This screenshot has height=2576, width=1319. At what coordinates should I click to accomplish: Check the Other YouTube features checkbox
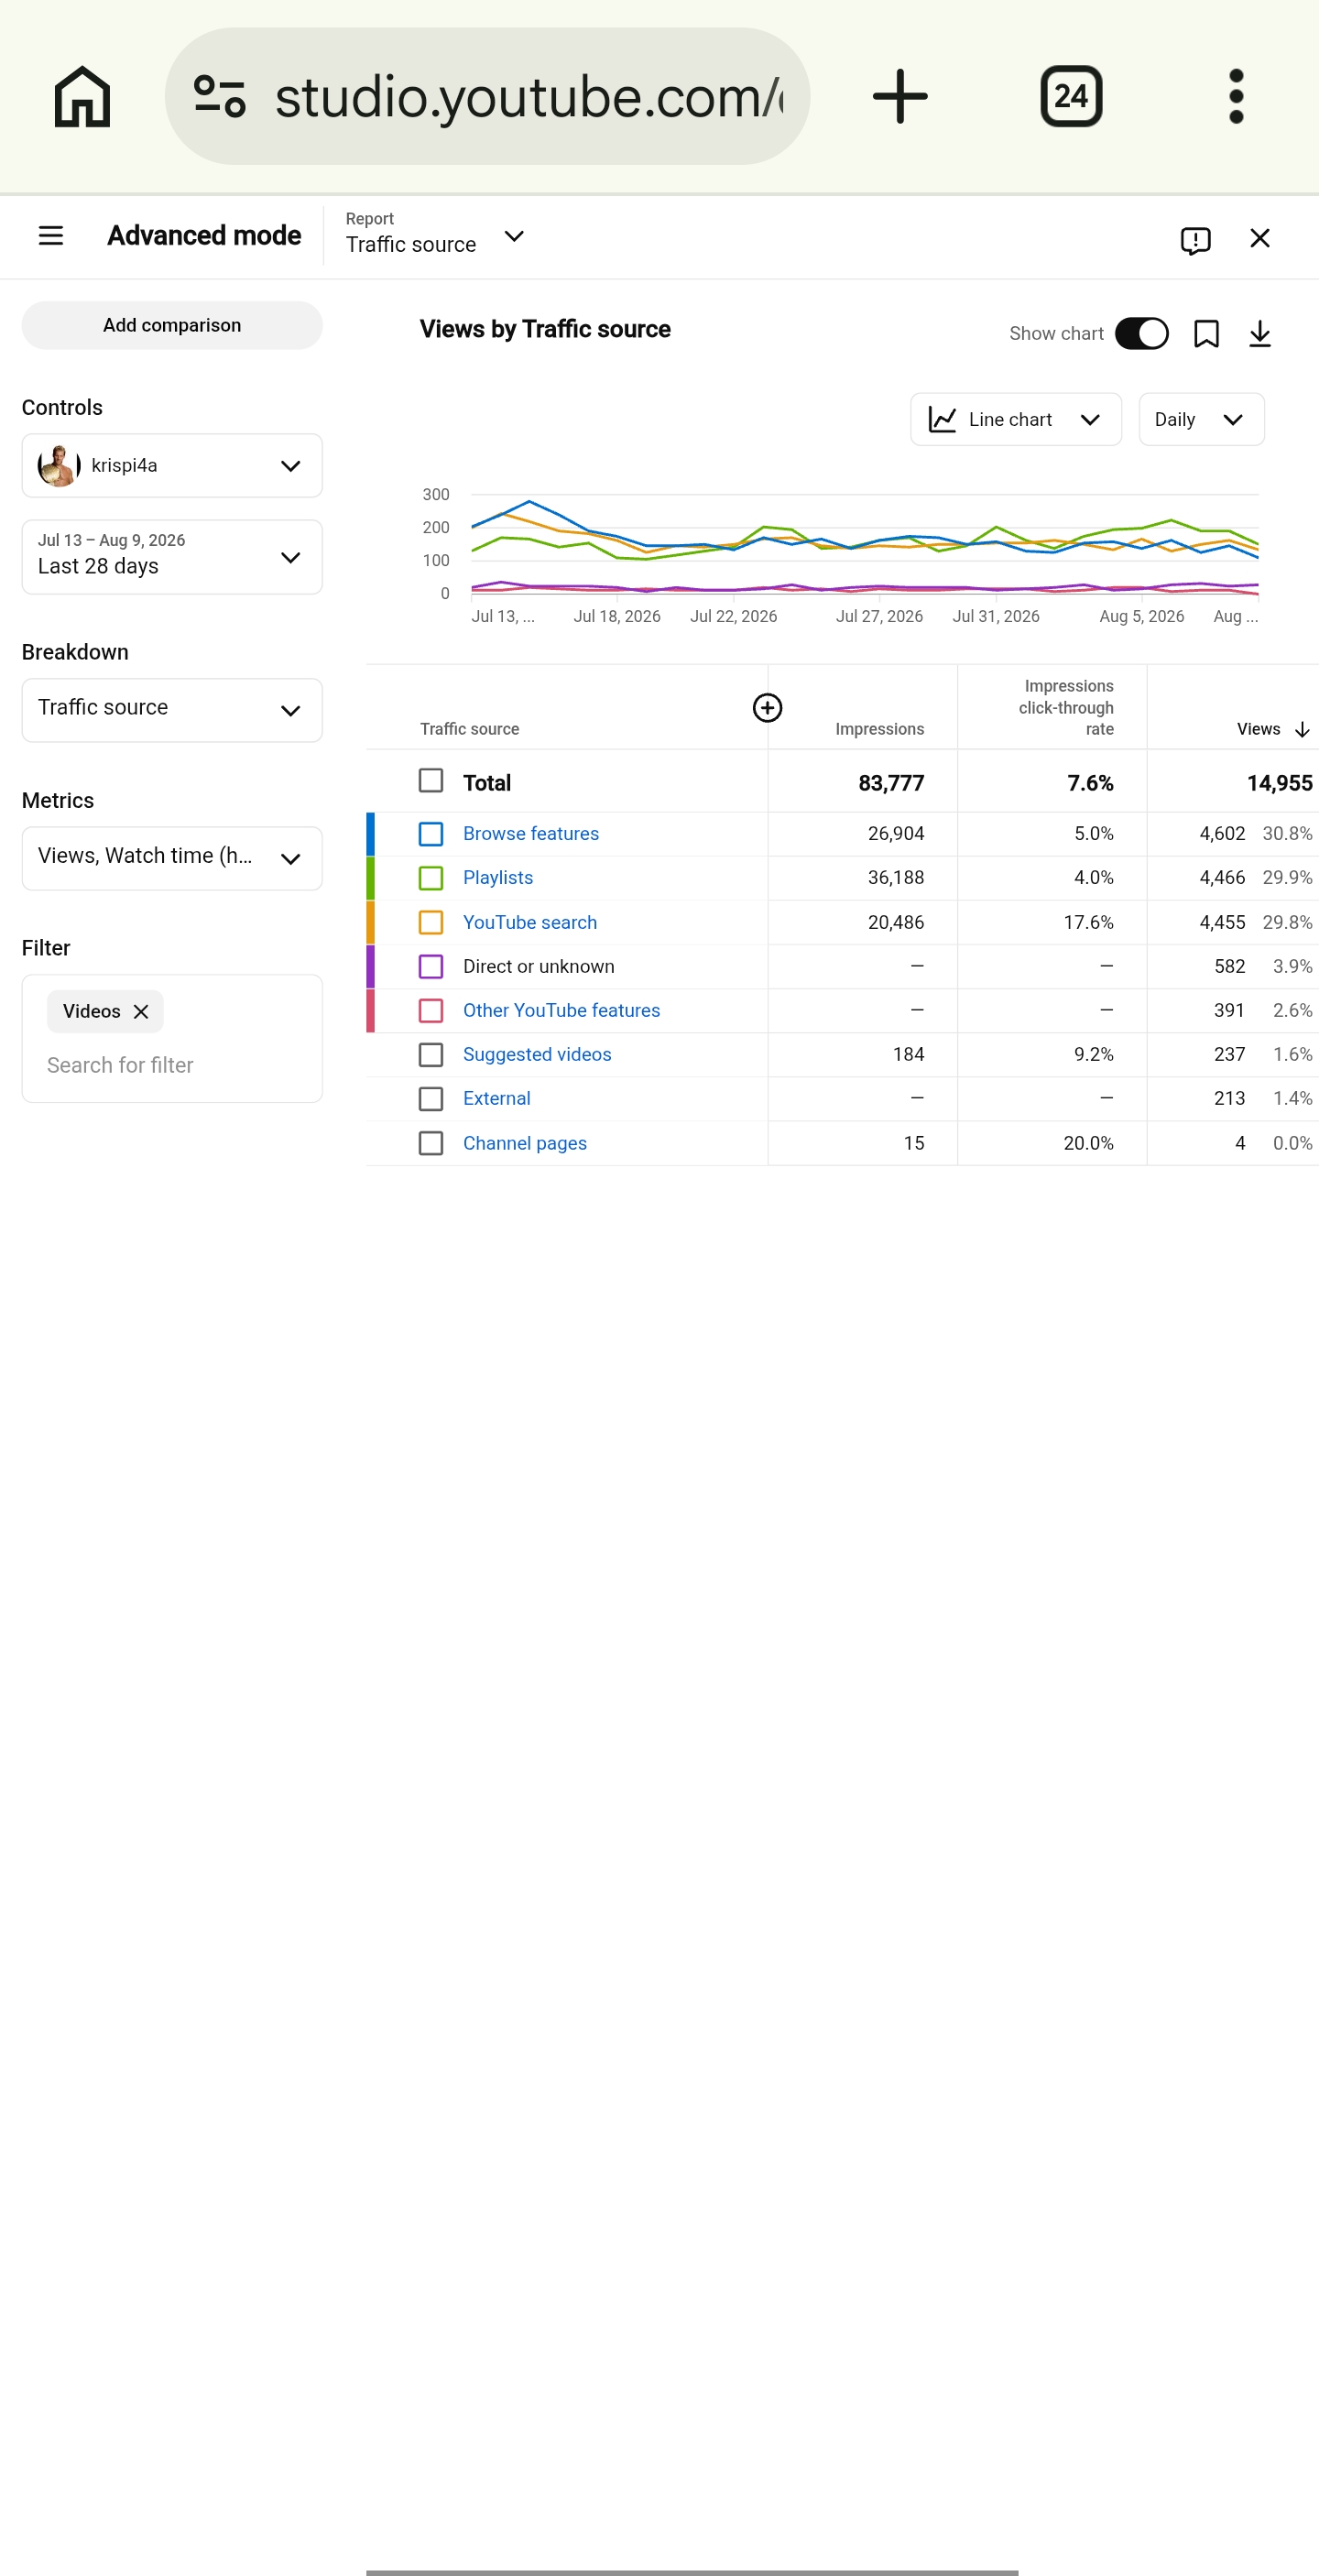click(431, 1011)
